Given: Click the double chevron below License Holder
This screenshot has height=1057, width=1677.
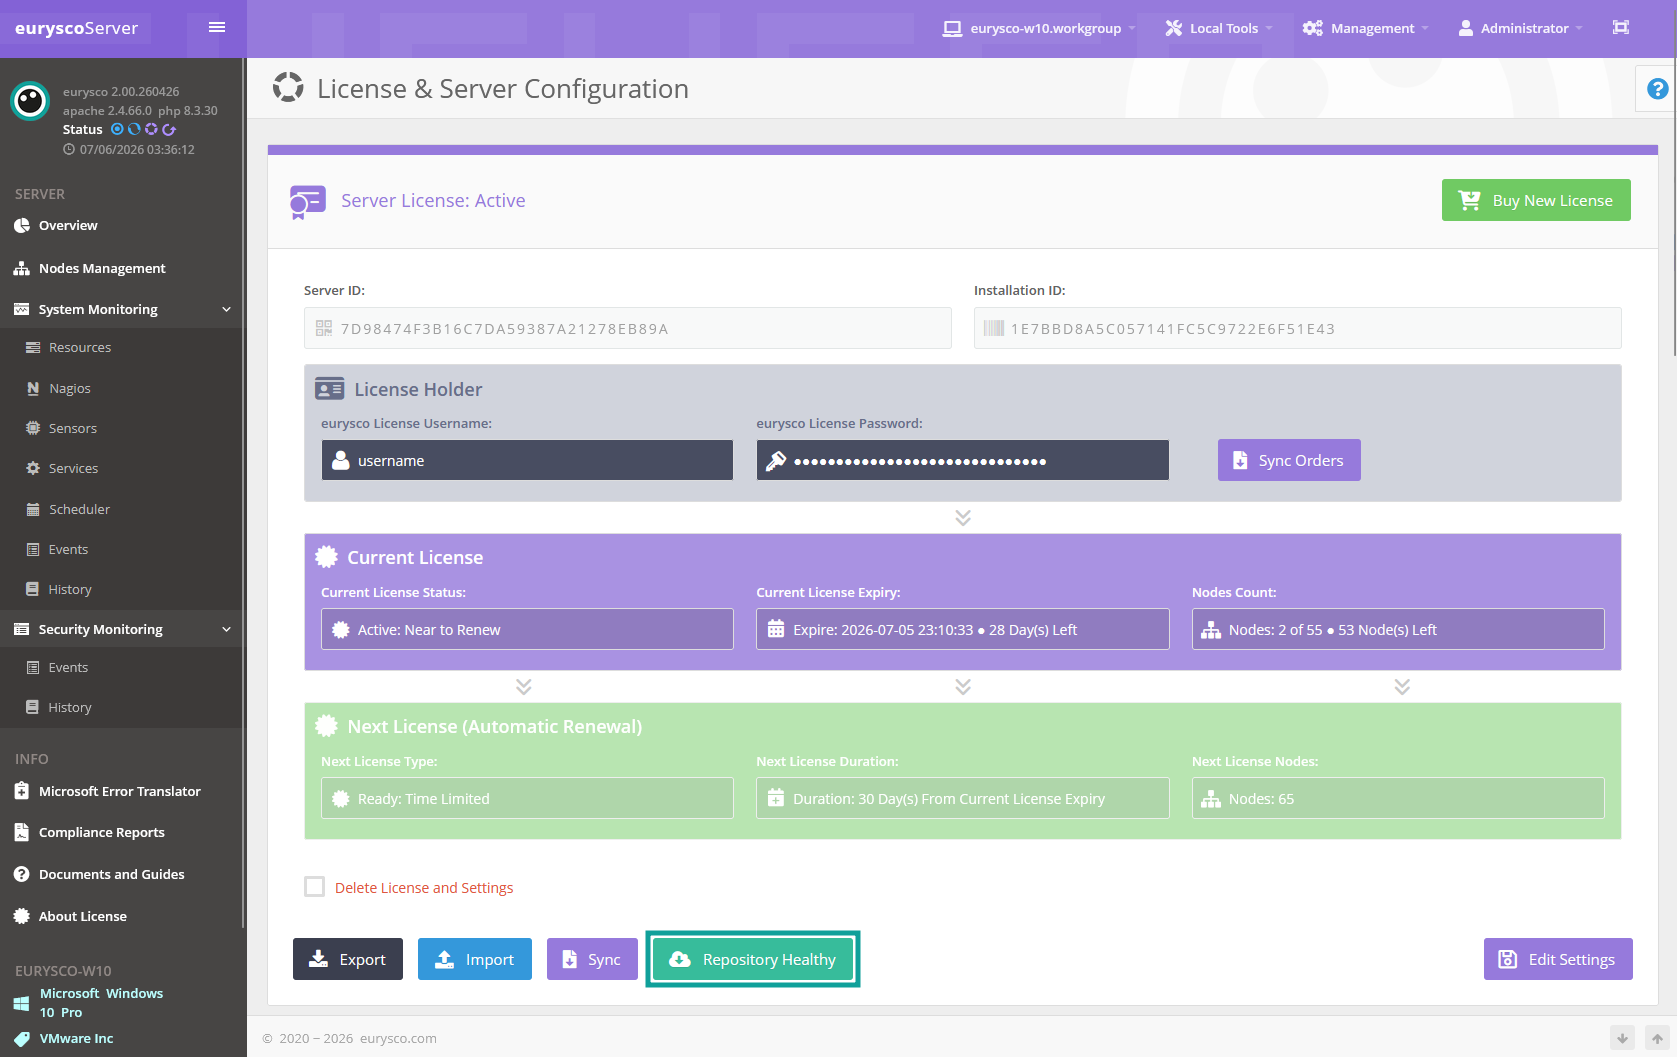Looking at the screenshot, I should (963, 517).
